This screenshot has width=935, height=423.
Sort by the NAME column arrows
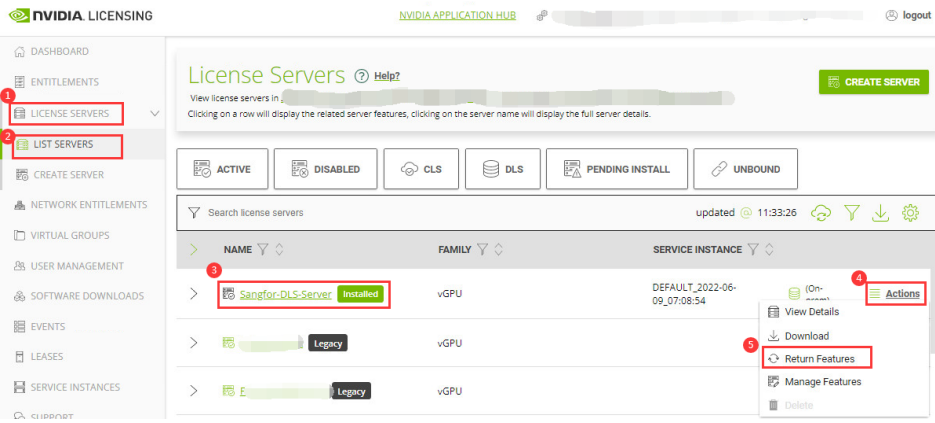(280, 249)
